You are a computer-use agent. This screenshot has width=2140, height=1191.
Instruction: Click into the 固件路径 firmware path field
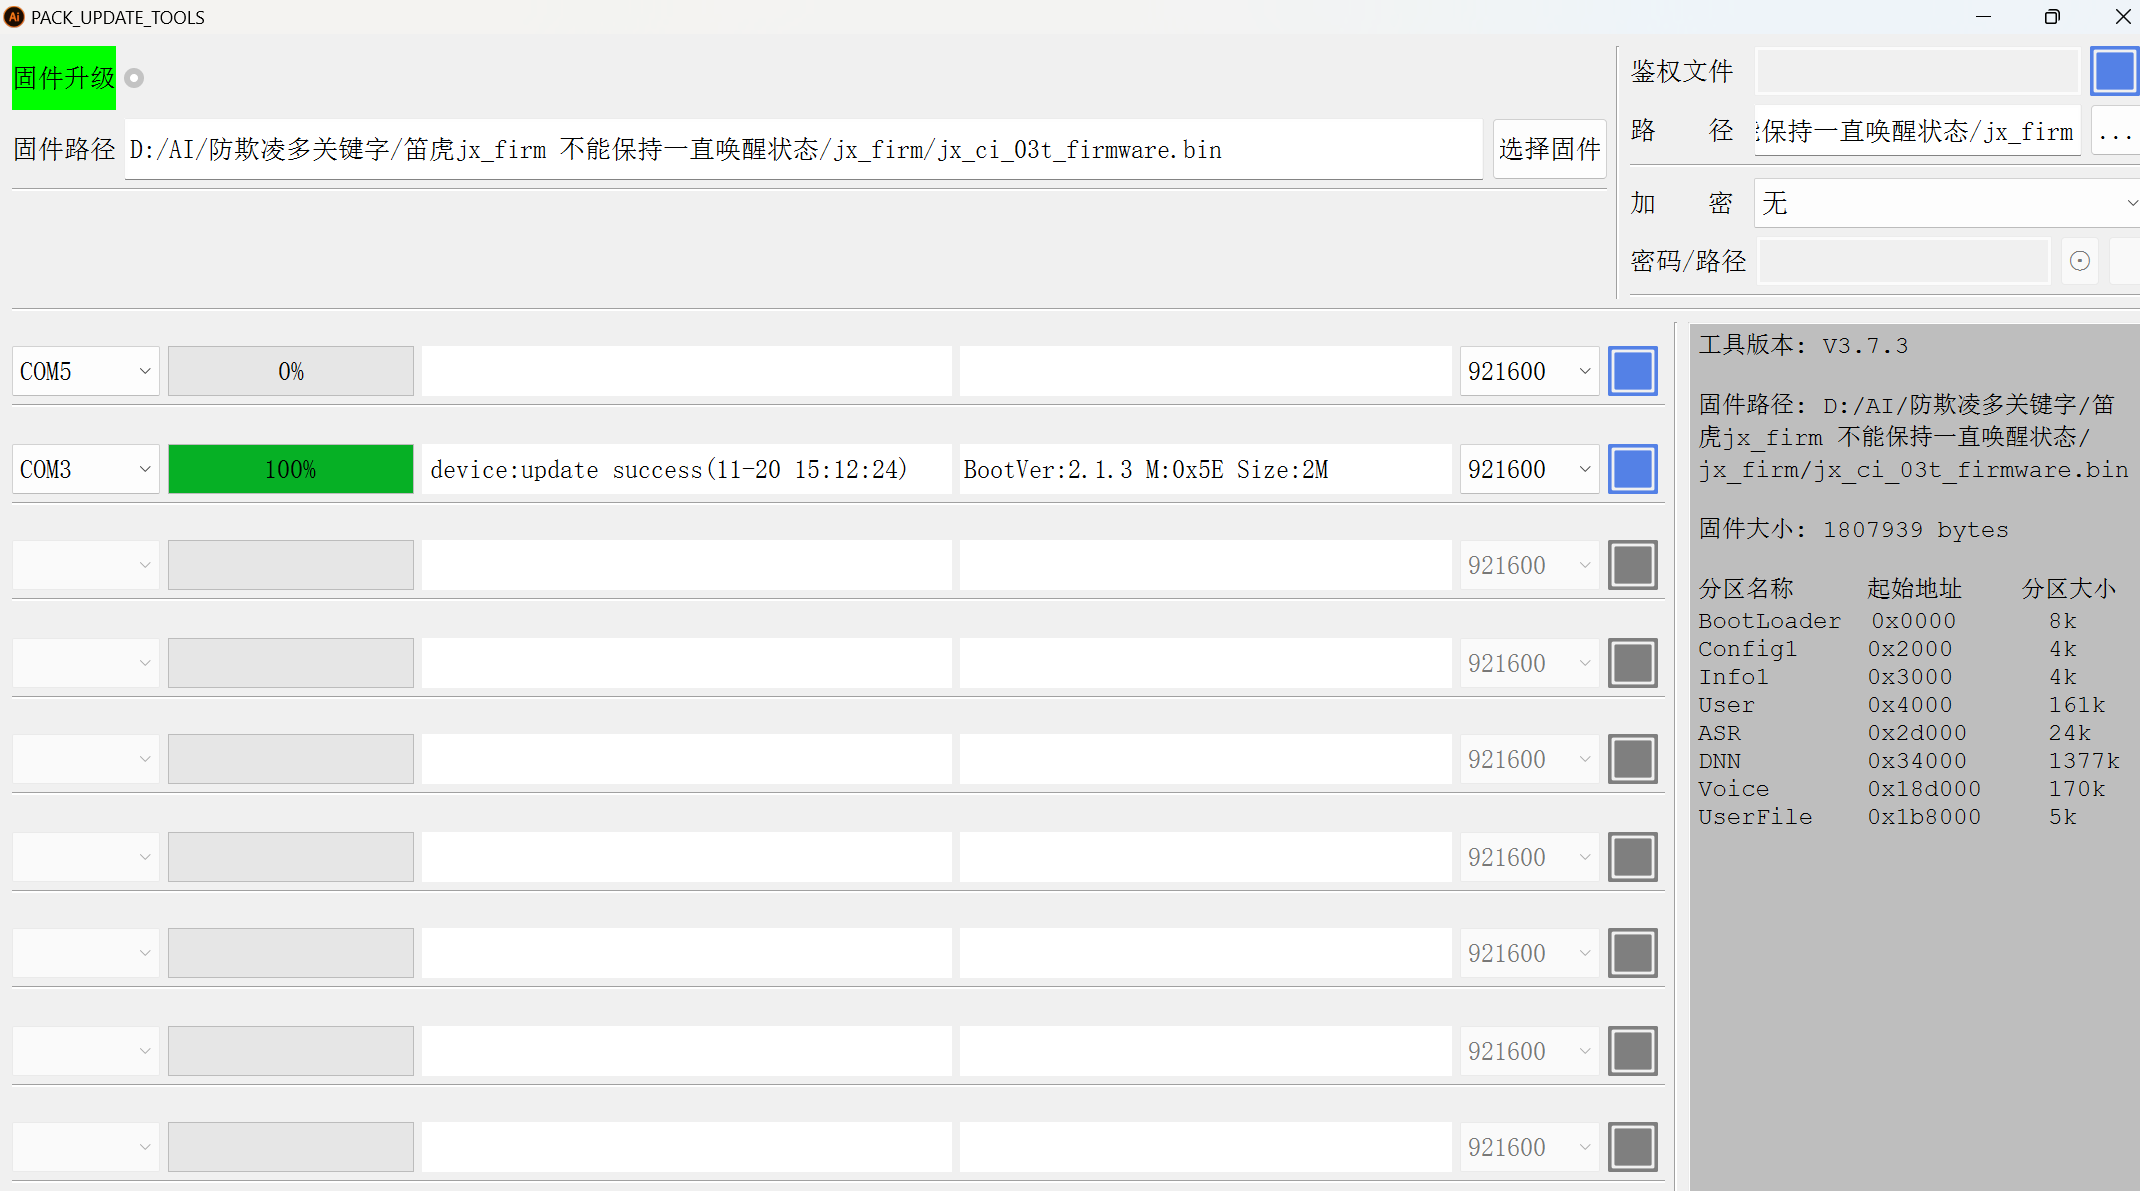802,150
